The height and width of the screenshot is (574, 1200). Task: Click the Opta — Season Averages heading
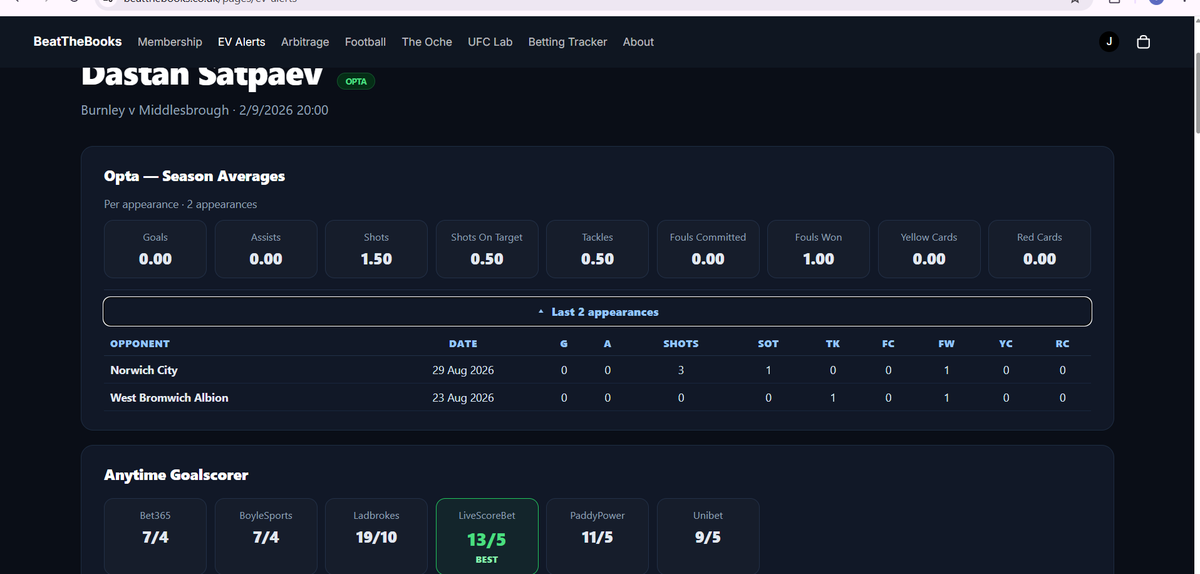pyautogui.click(x=194, y=176)
